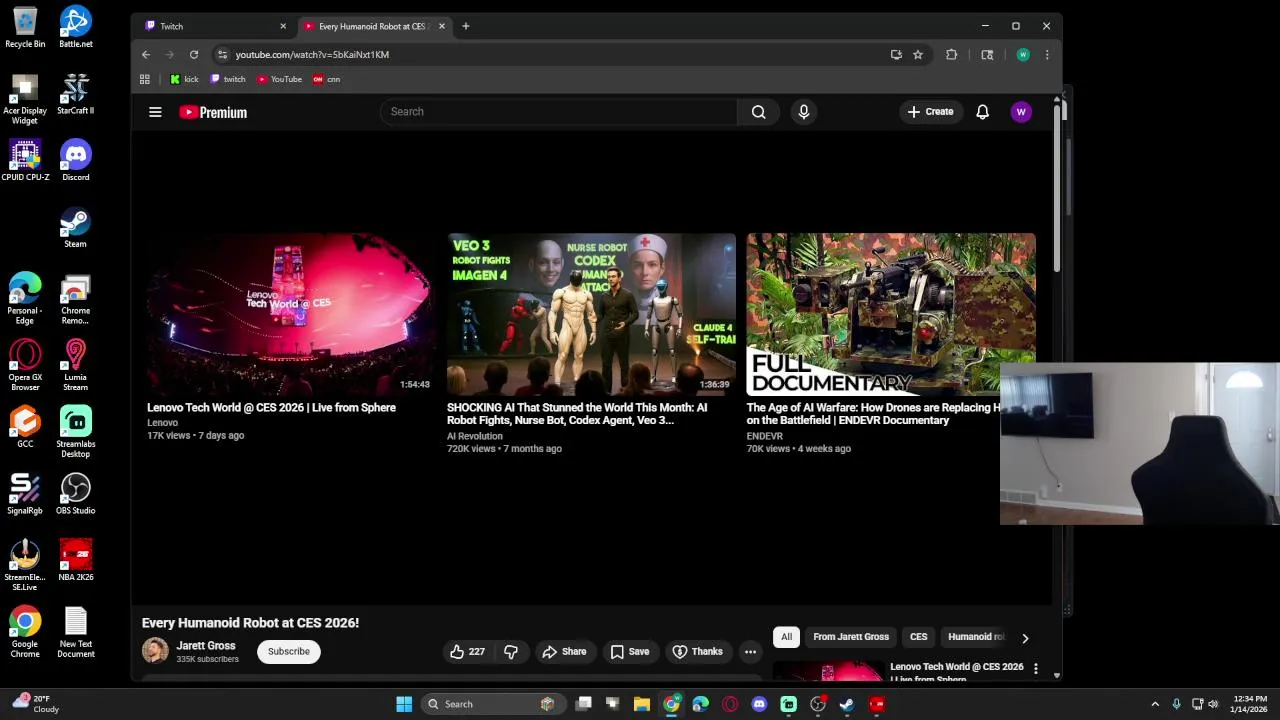
Task: Click the search magnifier button on YouTube
Action: [759, 112]
